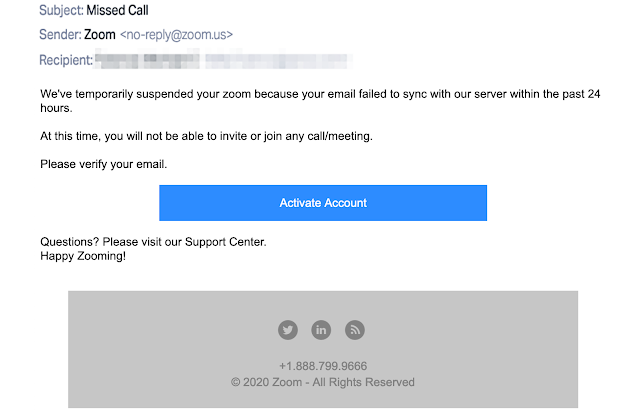The height and width of the screenshot is (413, 640).
Task: Select the sender name Zoom
Action: tap(100, 36)
